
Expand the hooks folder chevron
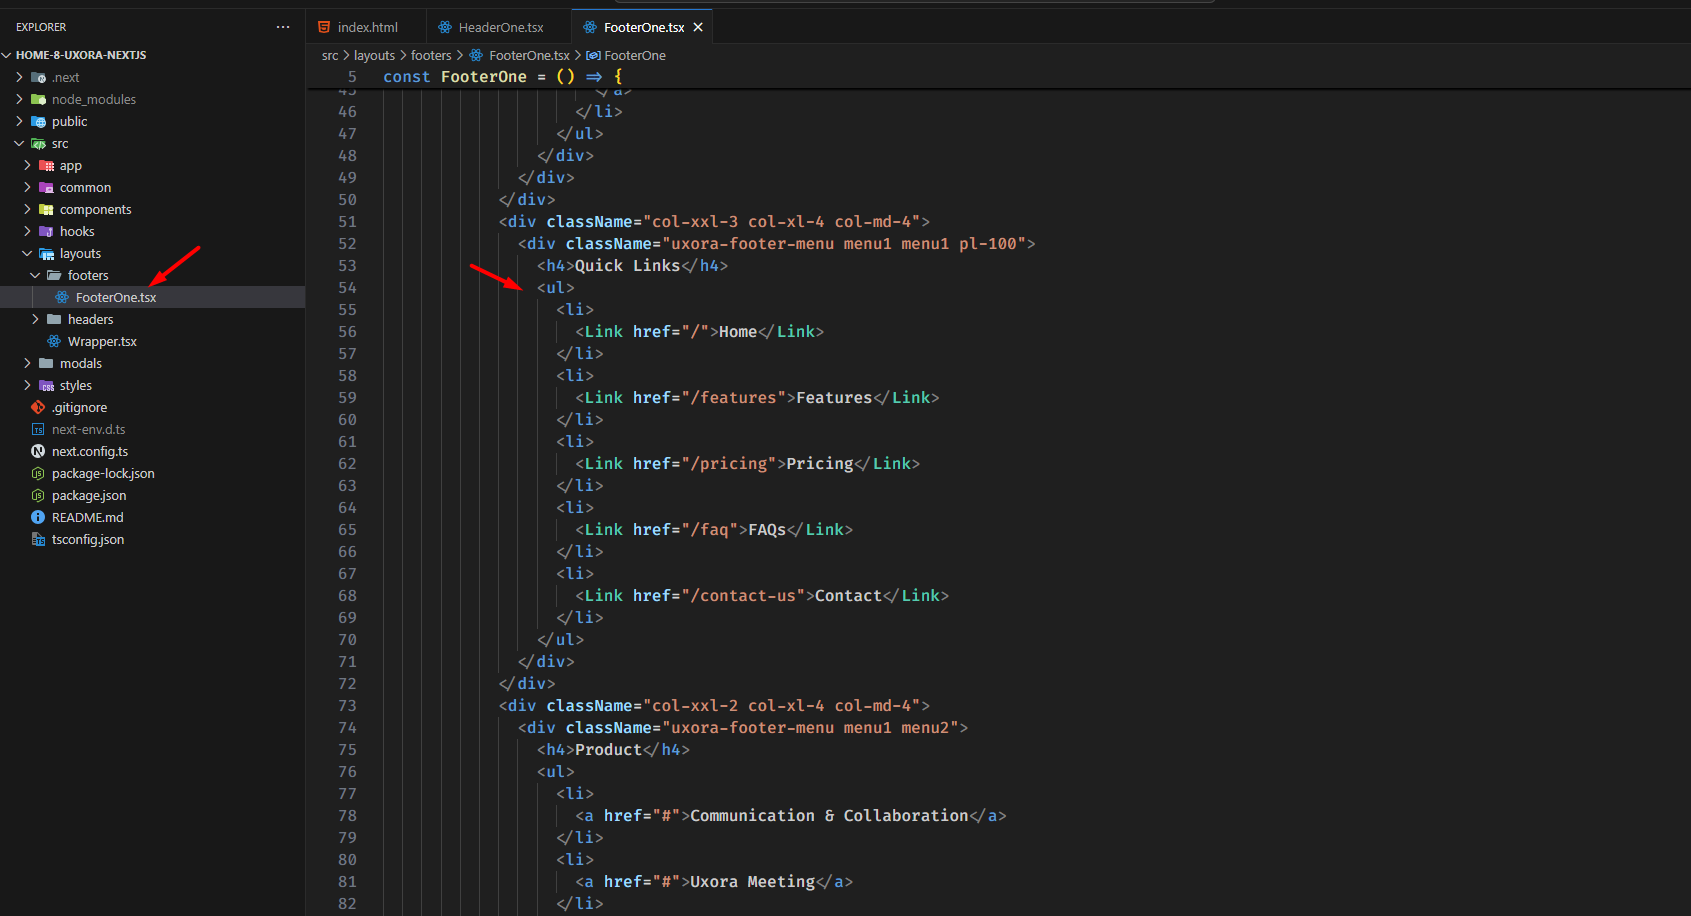coord(27,231)
